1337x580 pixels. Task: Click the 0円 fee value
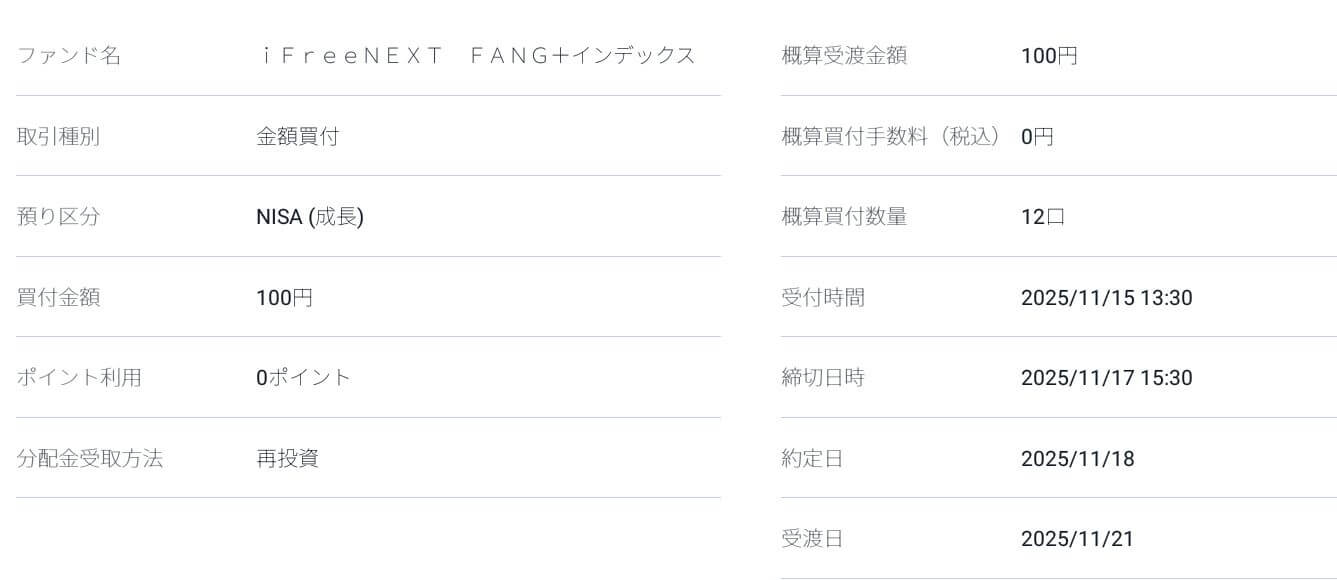pos(1037,137)
